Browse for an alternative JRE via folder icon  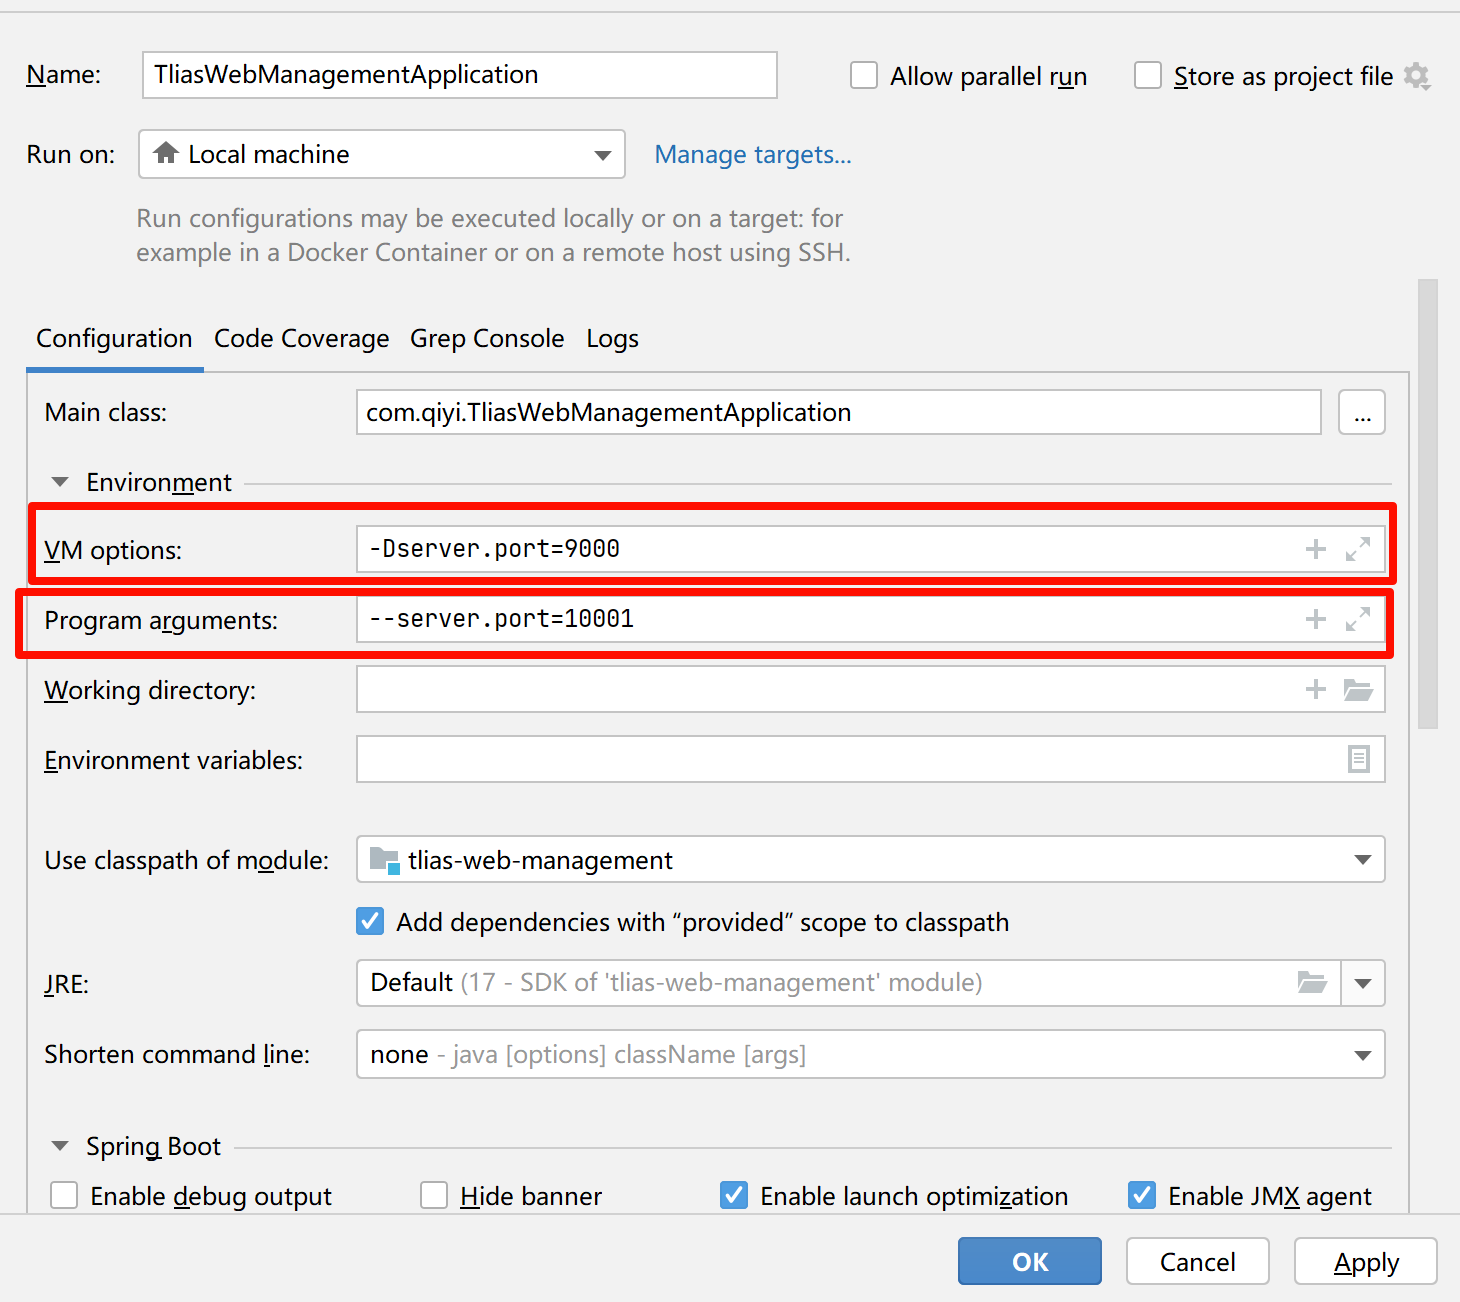[x=1312, y=983]
